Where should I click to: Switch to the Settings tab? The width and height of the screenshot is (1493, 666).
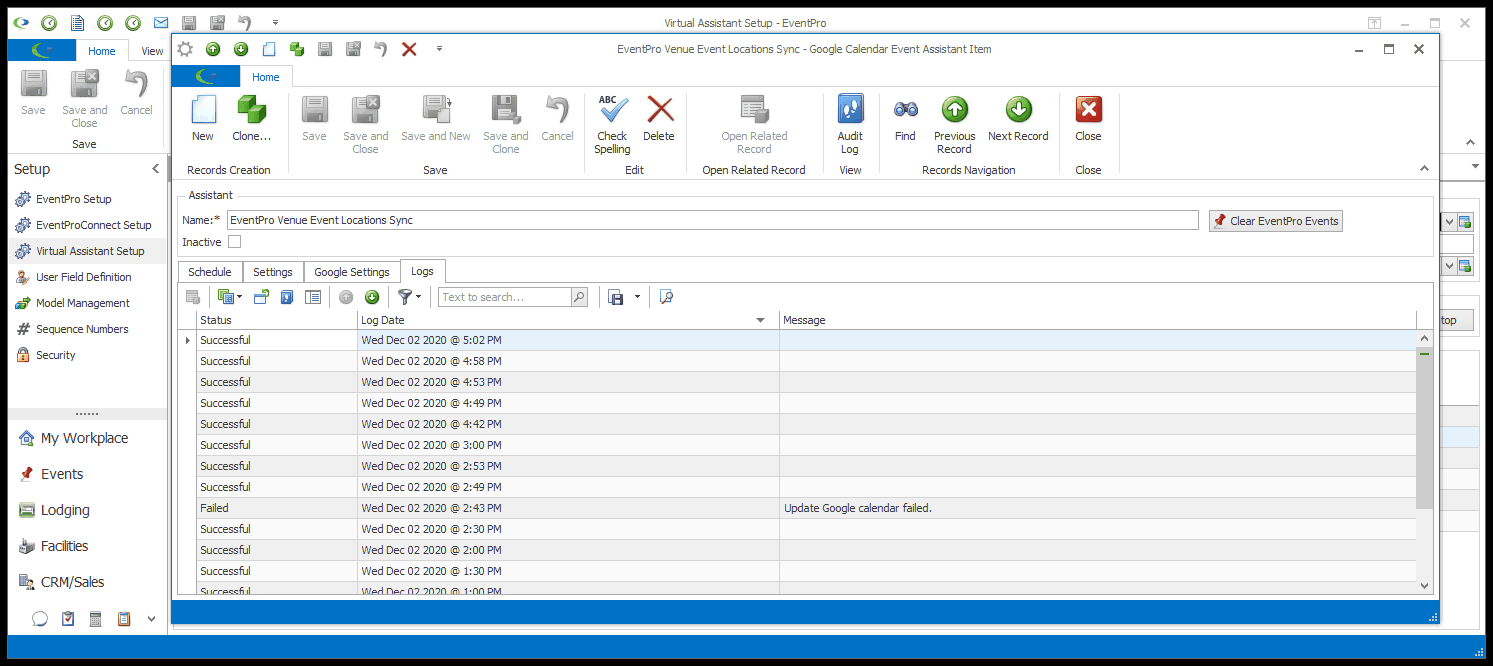point(273,272)
